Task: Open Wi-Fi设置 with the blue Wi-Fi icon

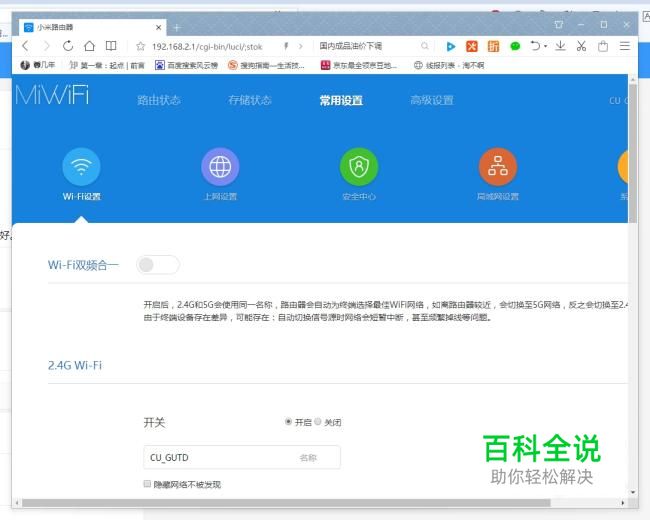Action: pyautogui.click(x=81, y=175)
